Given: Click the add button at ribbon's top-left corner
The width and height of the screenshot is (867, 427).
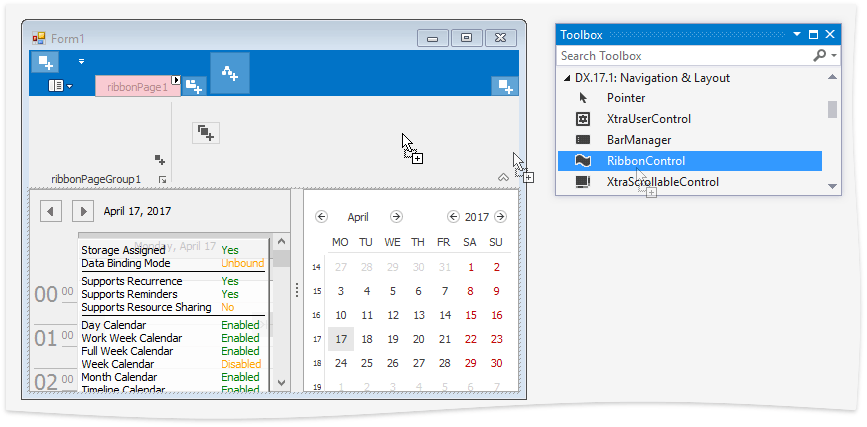Looking at the screenshot, I should point(46,63).
